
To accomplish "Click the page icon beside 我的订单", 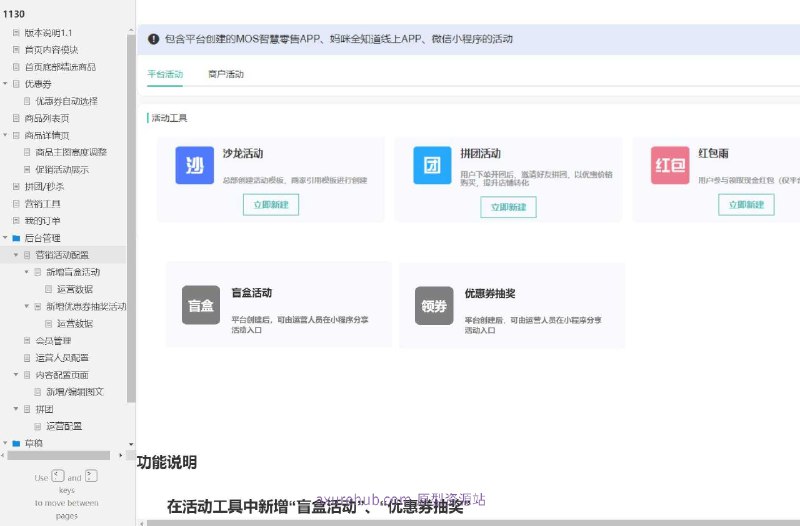I will pyautogui.click(x=16, y=221).
